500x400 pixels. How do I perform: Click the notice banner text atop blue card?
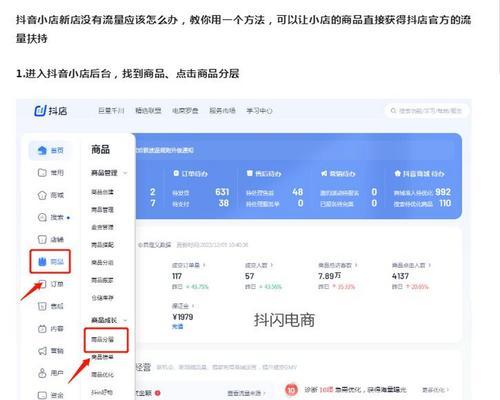click(164, 150)
